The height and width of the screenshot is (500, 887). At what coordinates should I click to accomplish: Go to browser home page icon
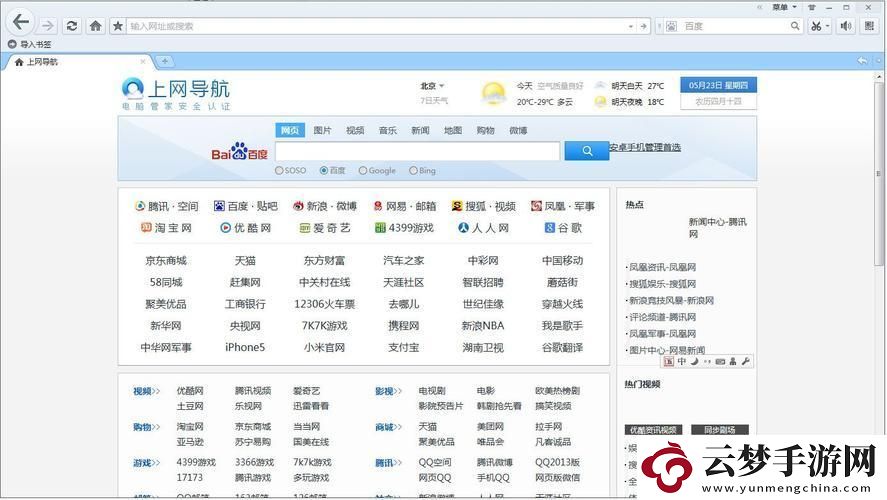tap(96, 26)
